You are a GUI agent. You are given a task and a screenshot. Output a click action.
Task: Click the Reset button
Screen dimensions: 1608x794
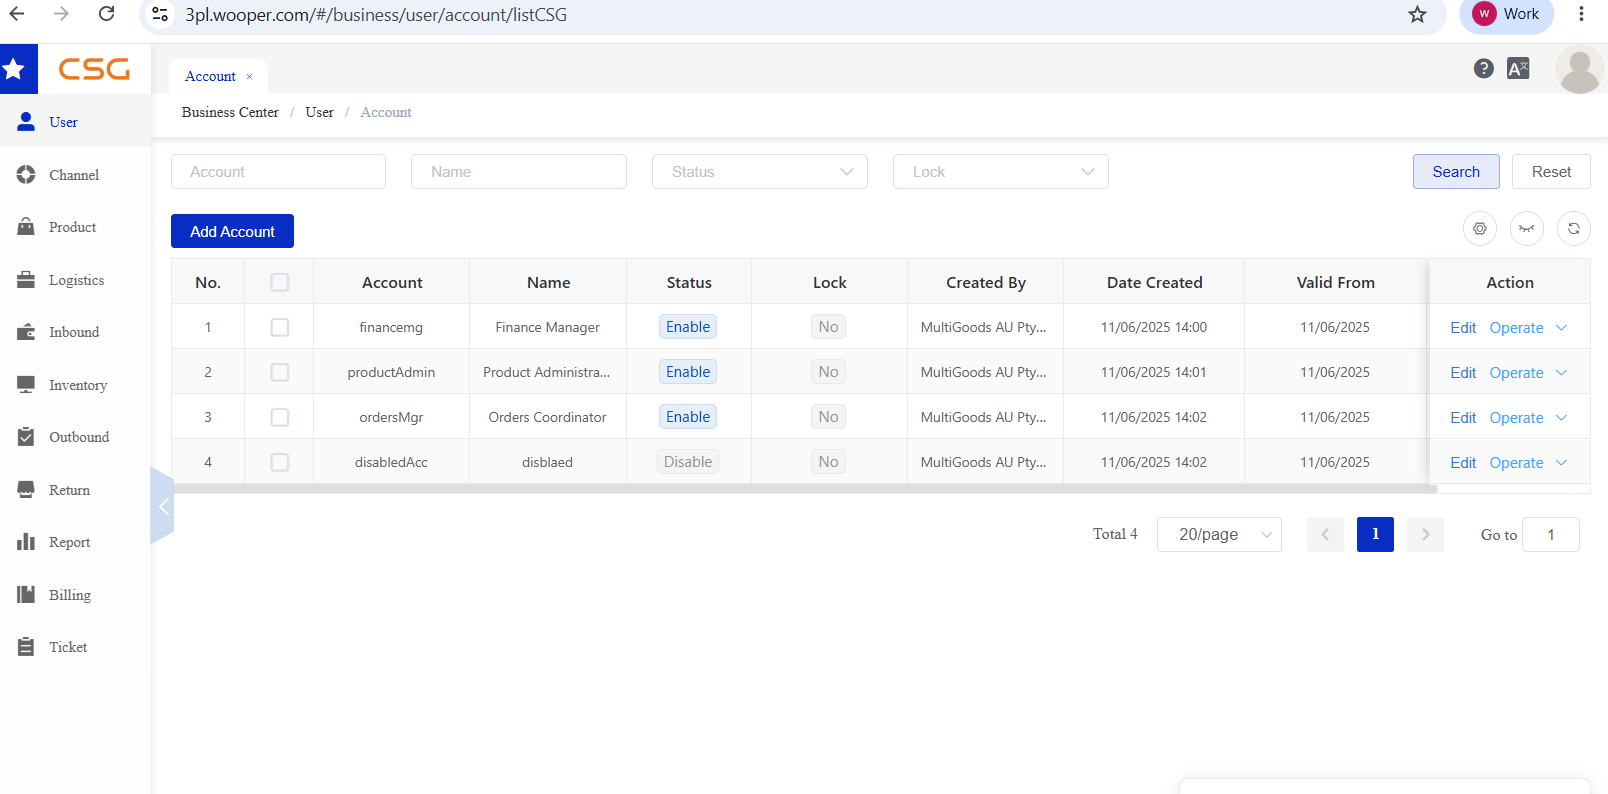(1551, 172)
